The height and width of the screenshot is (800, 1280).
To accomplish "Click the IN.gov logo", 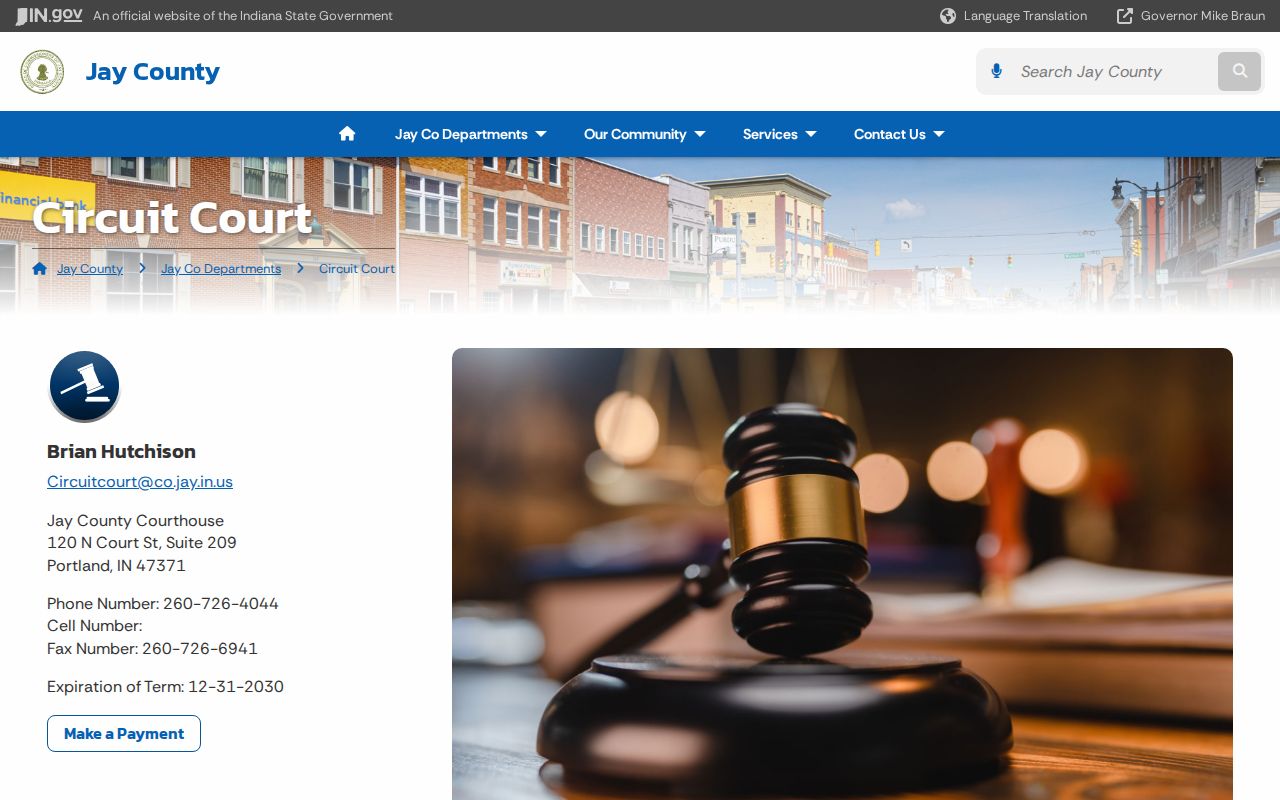I will click(49, 16).
